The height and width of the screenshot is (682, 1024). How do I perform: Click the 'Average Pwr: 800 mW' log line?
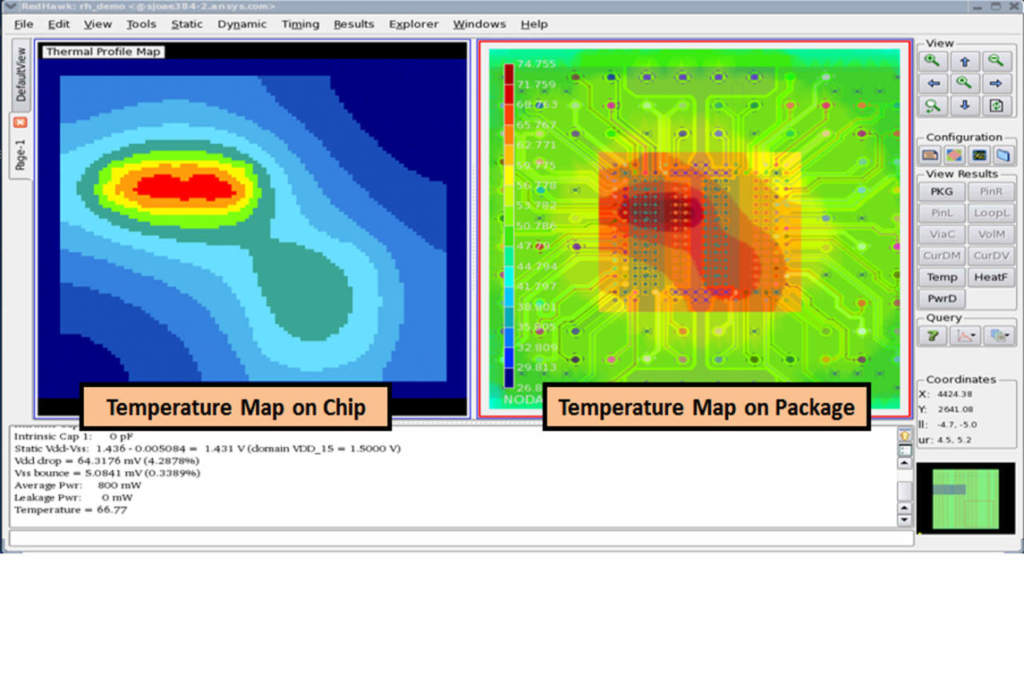pos(78,485)
